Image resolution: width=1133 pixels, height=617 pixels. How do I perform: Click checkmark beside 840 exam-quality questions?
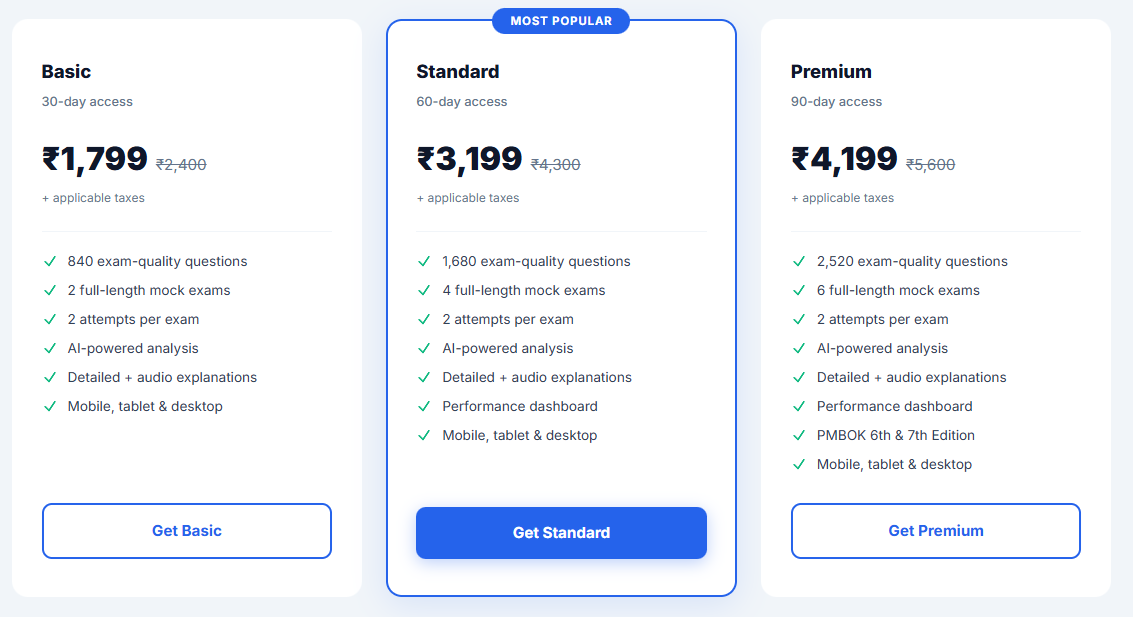tap(50, 262)
